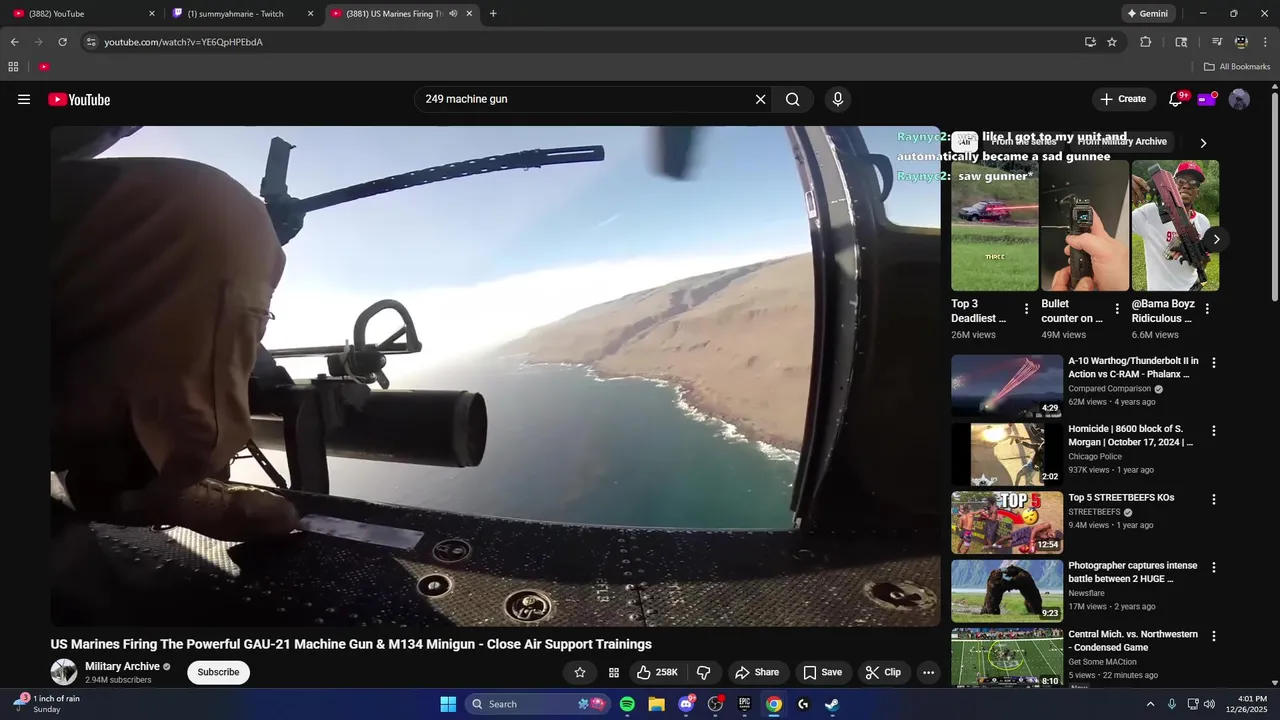
Task: Open Chrome three-dot menu
Action: coord(1263,42)
